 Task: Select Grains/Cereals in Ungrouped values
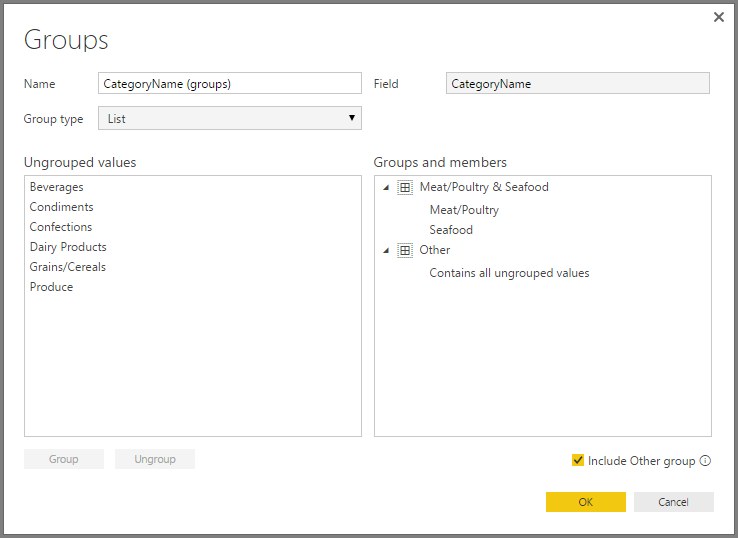coord(67,267)
